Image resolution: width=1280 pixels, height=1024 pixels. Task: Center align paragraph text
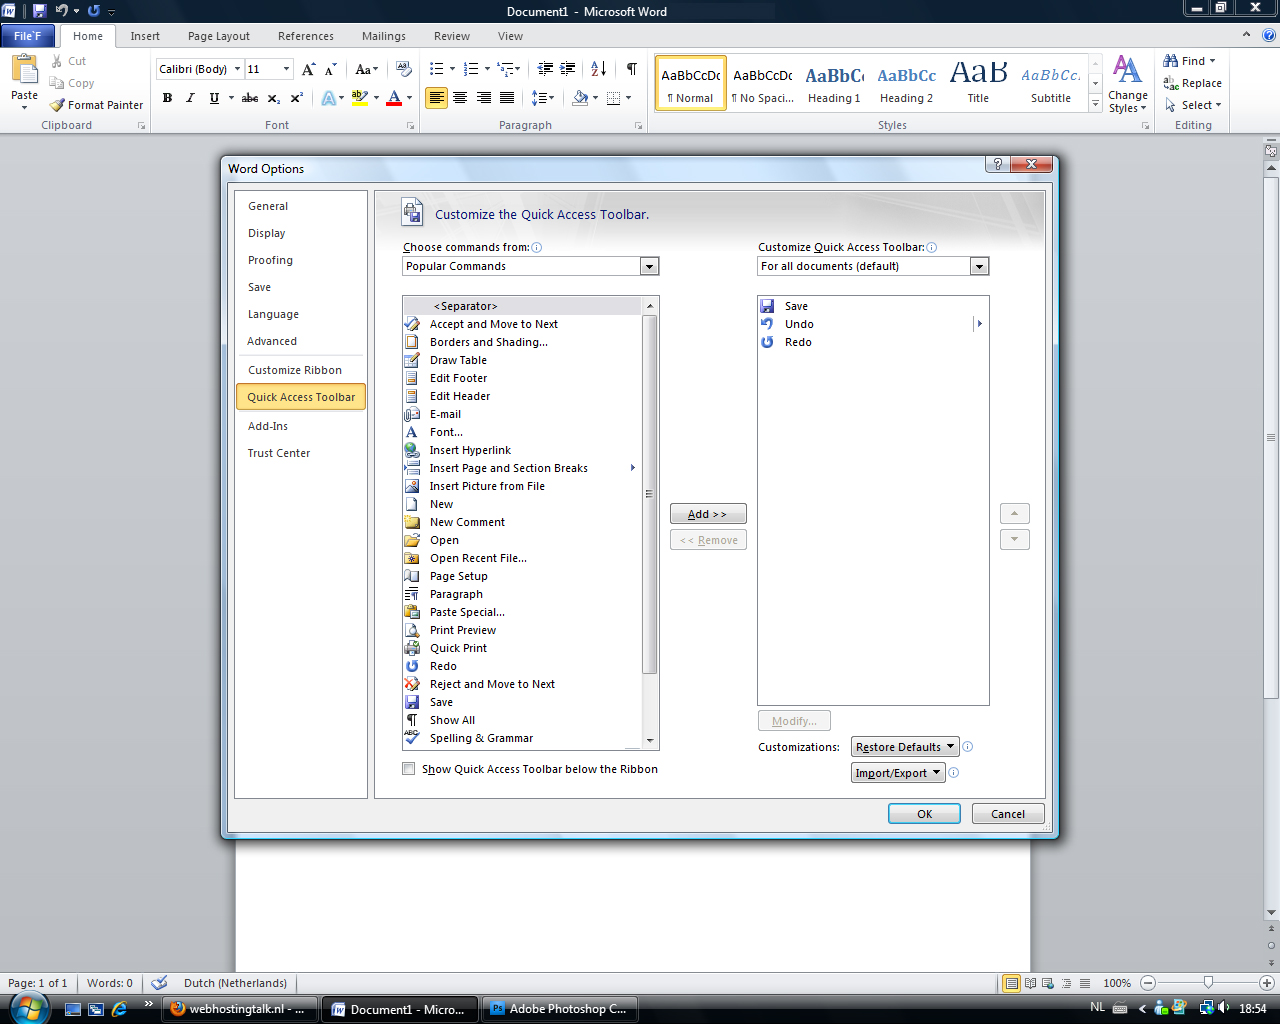tap(460, 98)
